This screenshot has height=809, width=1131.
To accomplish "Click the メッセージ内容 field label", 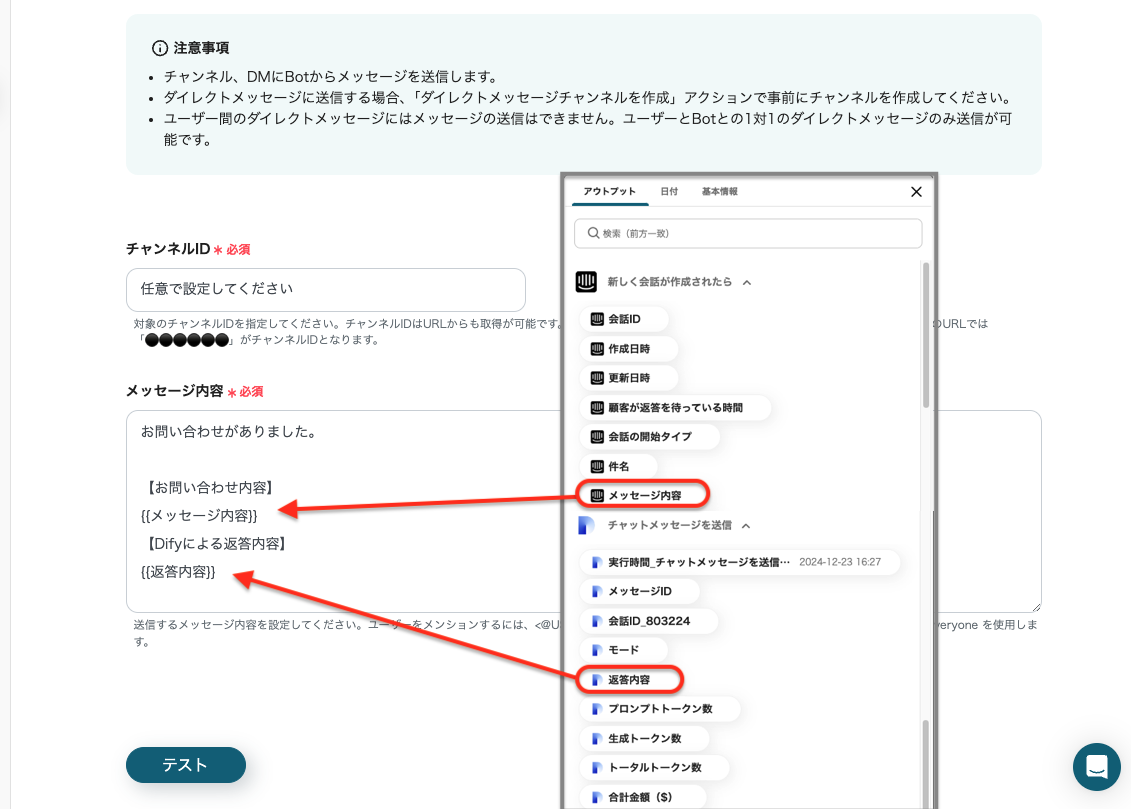I will (175, 392).
